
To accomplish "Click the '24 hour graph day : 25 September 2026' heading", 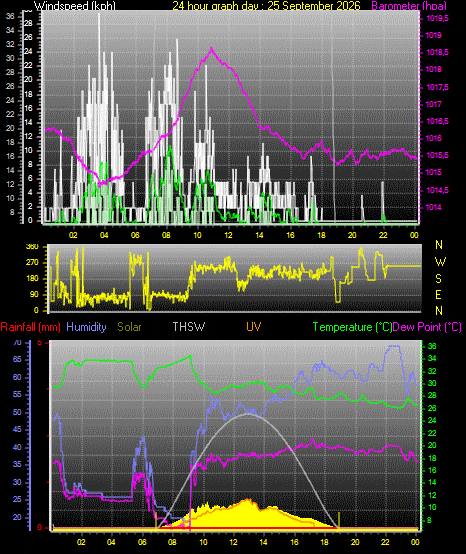I will pyautogui.click(x=266, y=6).
